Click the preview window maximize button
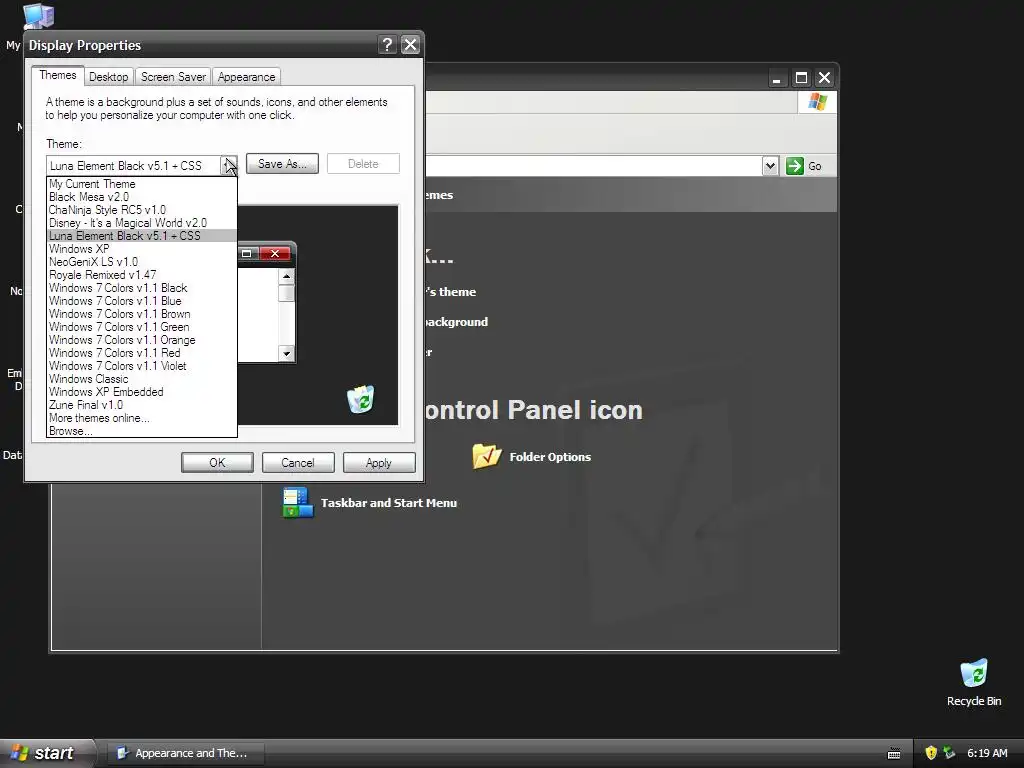 point(247,253)
